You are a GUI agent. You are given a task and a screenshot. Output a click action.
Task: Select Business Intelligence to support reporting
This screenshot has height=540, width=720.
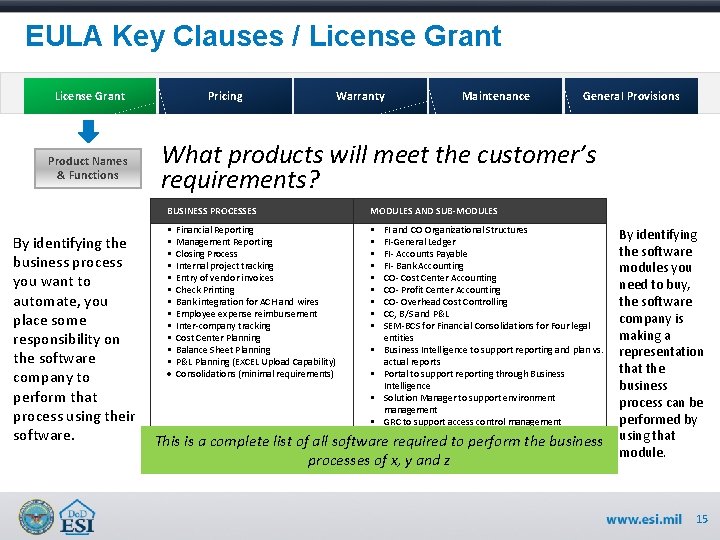tap(494, 355)
